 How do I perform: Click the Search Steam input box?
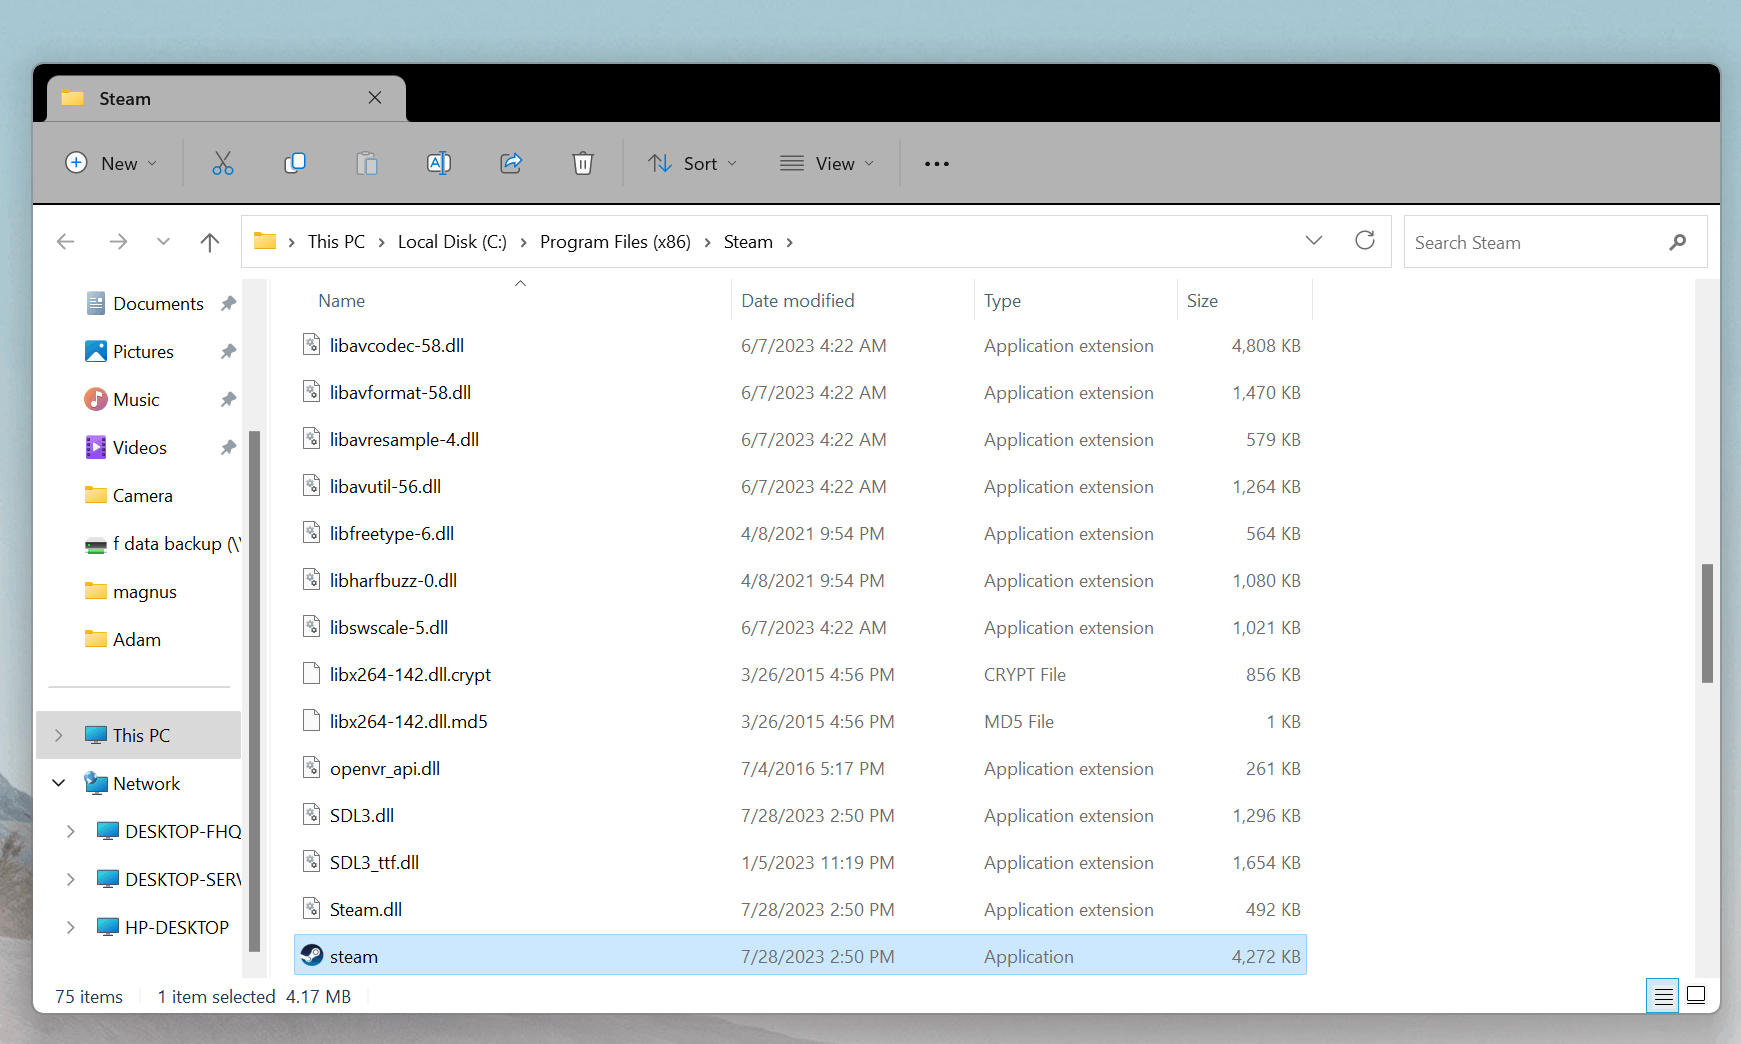pos(1535,243)
